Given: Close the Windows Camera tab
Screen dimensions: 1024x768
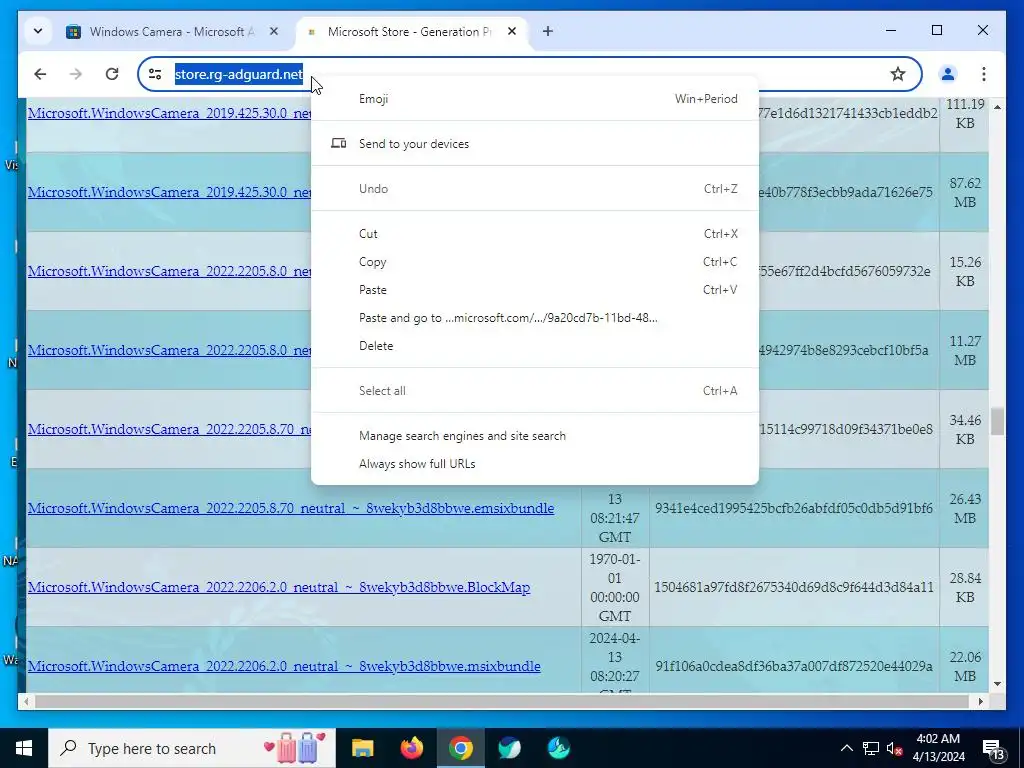Looking at the screenshot, I should (x=274, y=31).
